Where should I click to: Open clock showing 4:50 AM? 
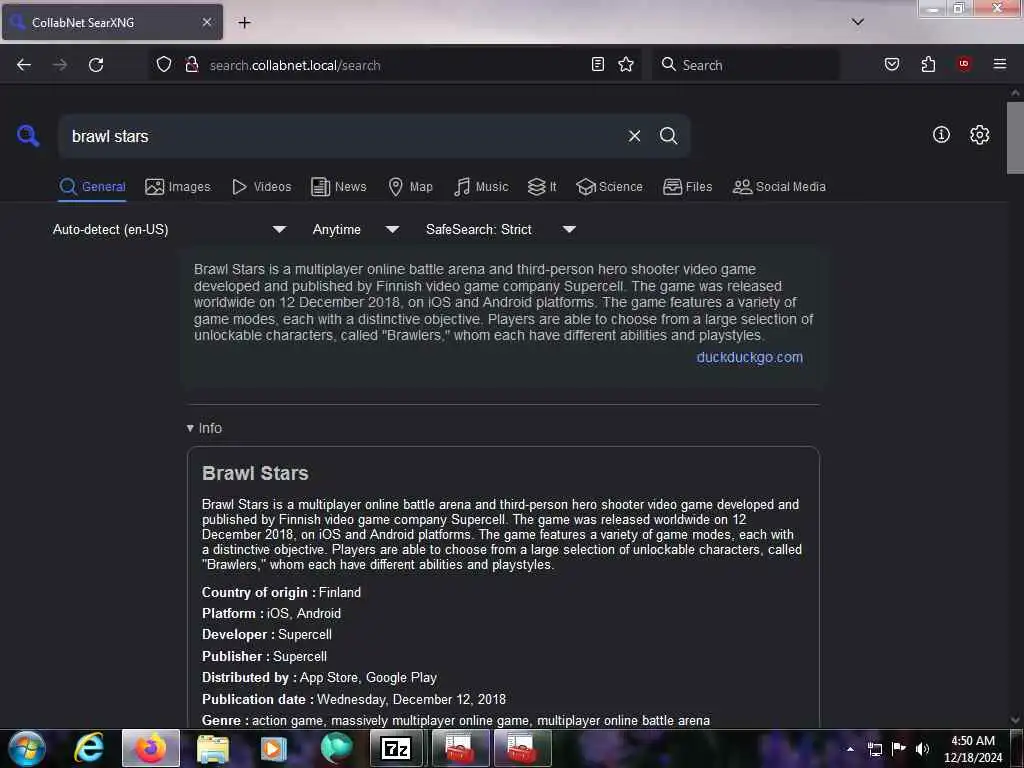click(973, 748)
